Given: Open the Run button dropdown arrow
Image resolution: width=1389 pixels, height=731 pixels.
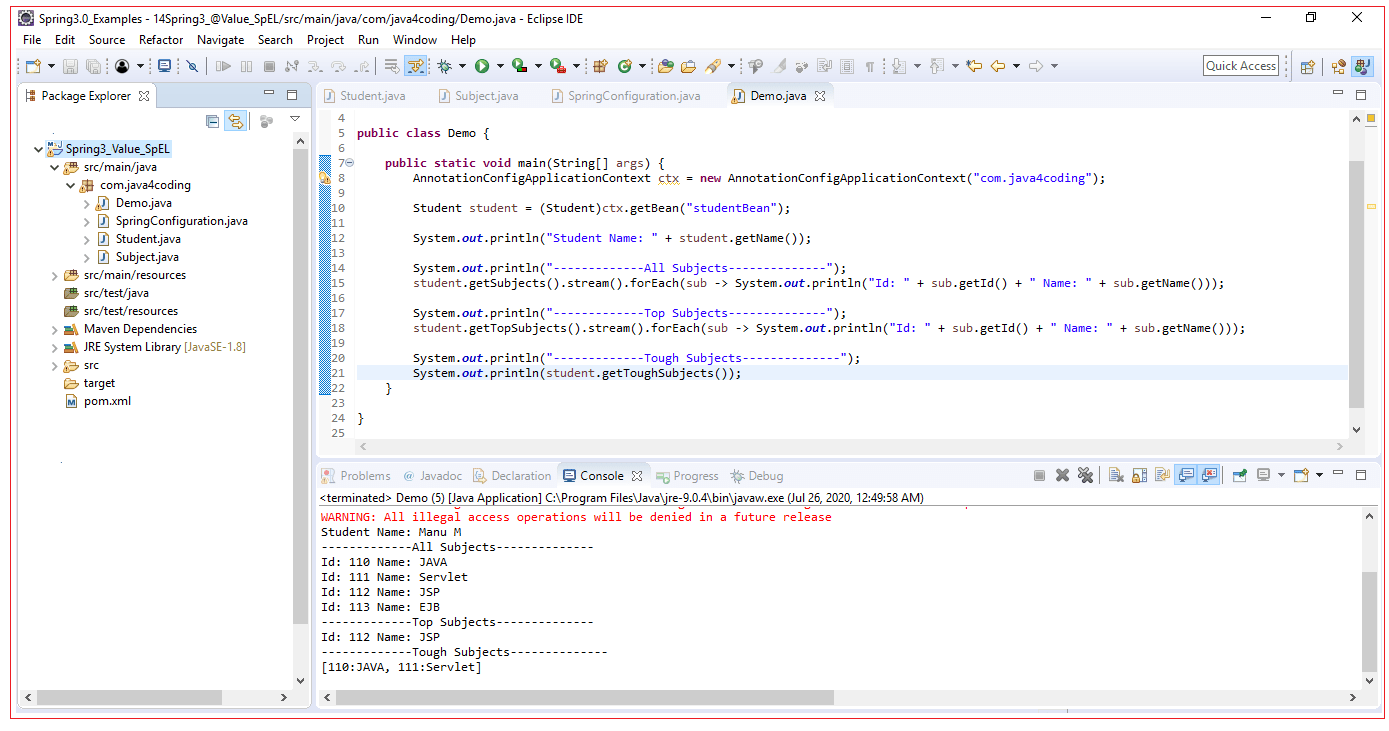Looking at the screenshot, I should click(500, 66).
